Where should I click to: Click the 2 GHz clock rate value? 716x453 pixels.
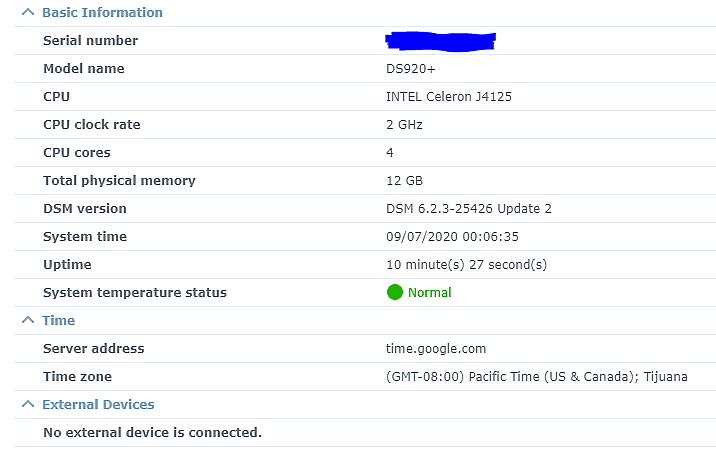[404, 125]
